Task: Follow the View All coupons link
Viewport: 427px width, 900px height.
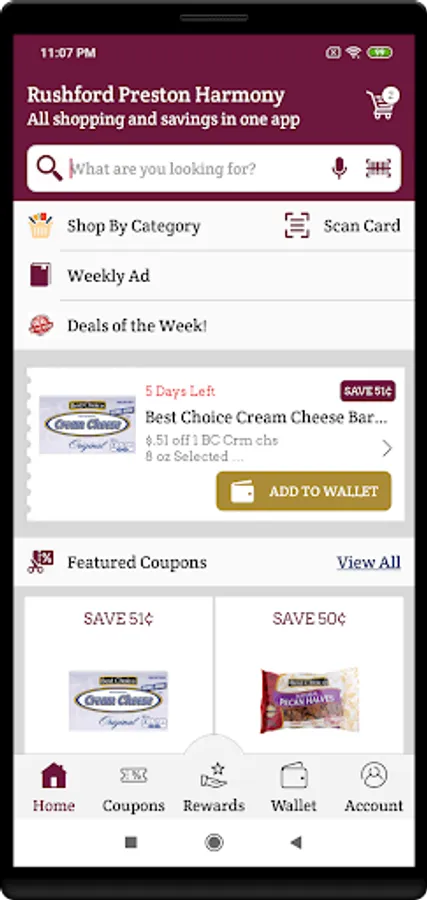Action: [x=368, y=562]
